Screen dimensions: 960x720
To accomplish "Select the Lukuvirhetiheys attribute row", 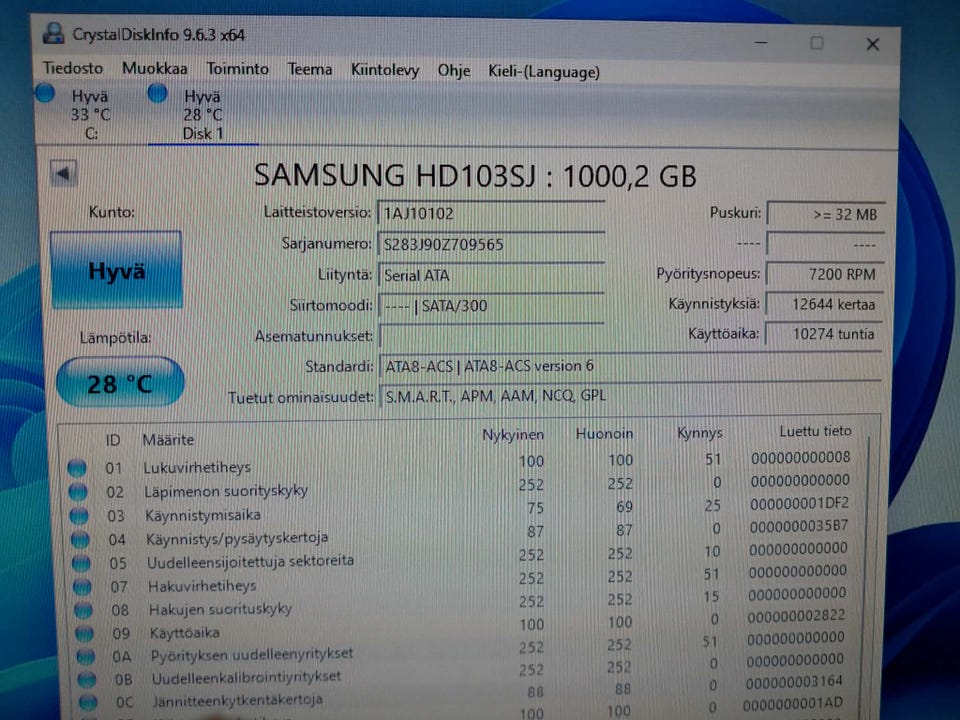I will click(x=459, y=463).
